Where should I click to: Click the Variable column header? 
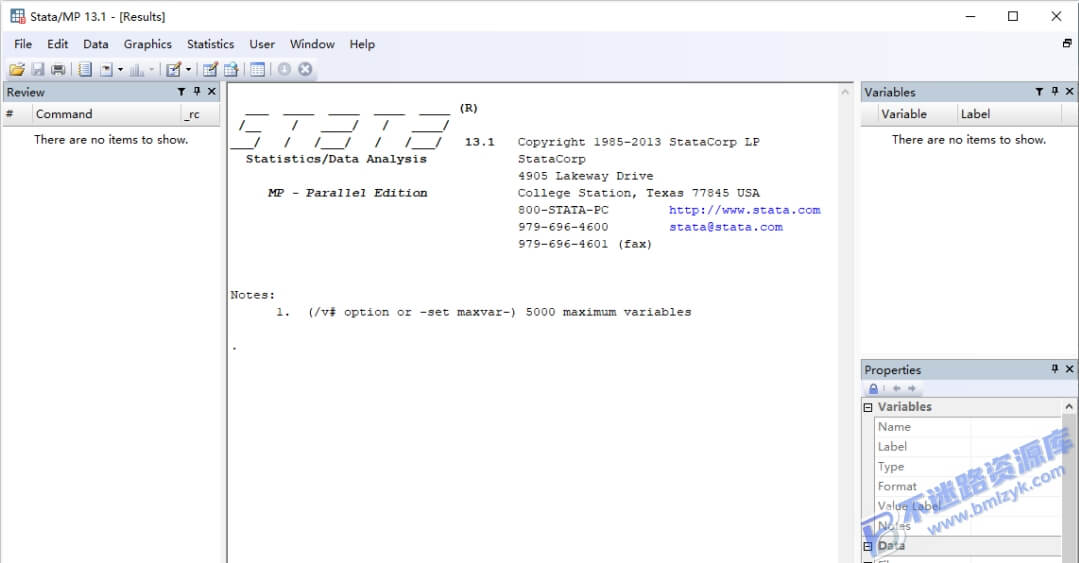pyautogui.click(x=917, y=114)
